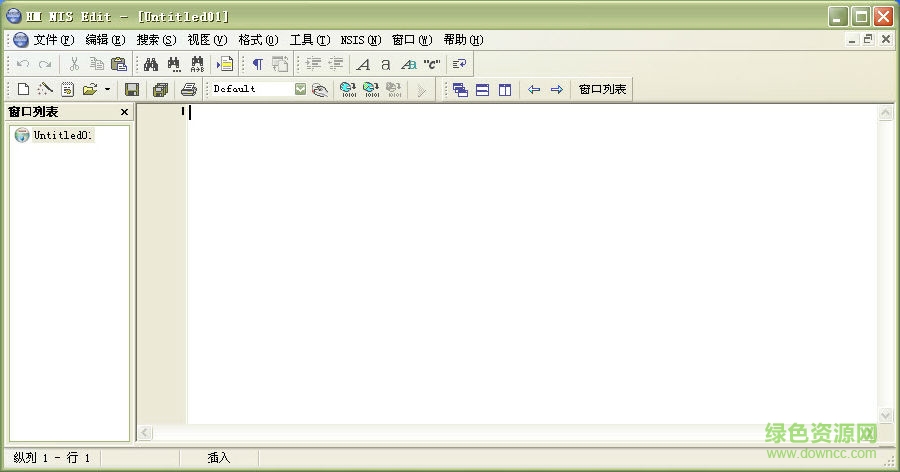Open the 视图(V) menu

(x=207, y=40)
